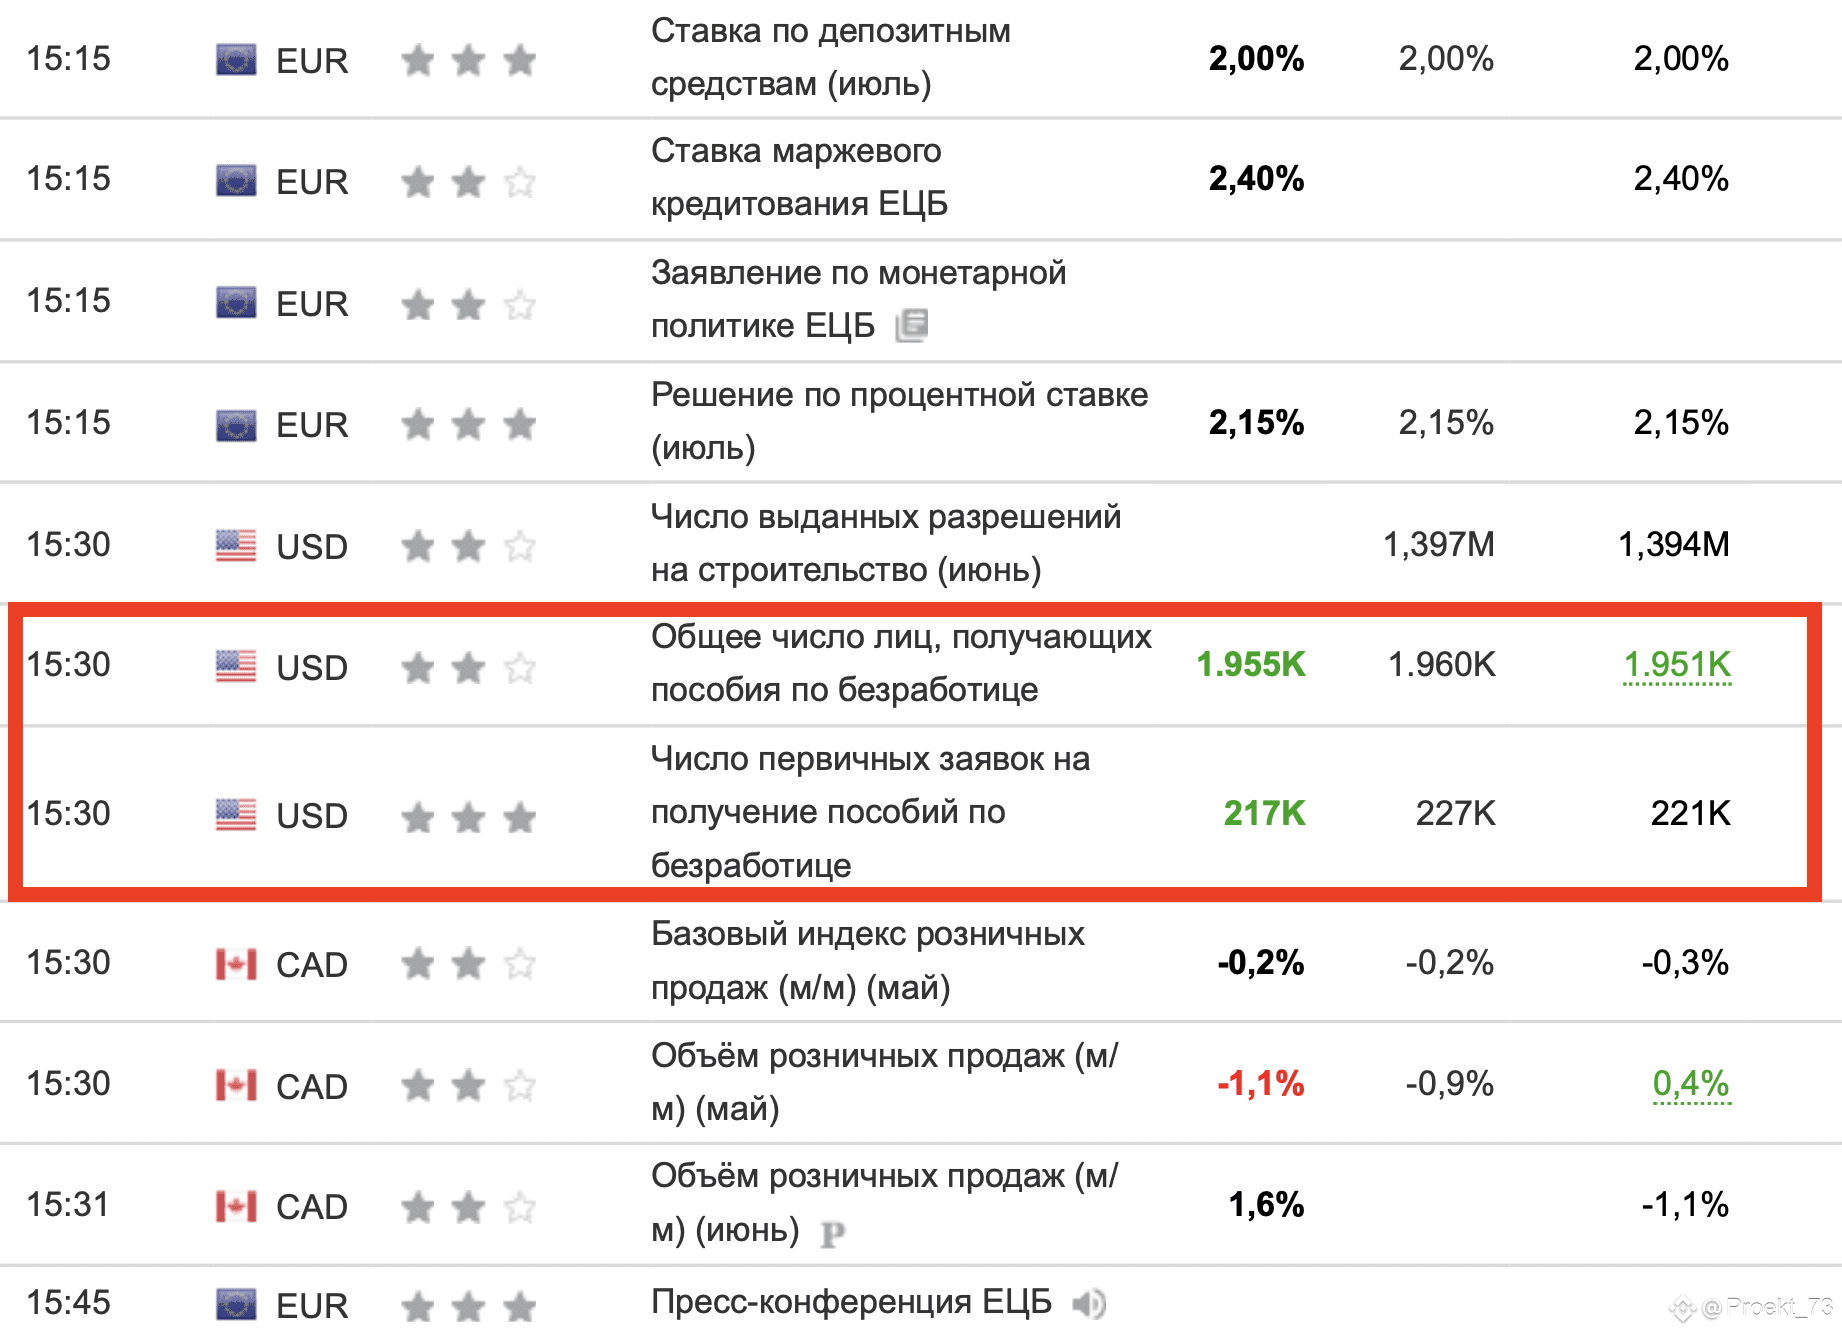Open the revised previous value 0,4%
This screenshot has width=1842, height=1334.
(1691, 1083)
